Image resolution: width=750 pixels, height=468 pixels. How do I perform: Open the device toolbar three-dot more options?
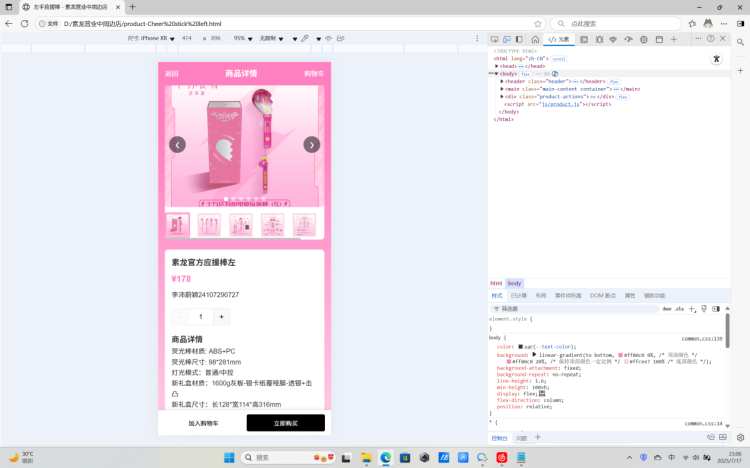[x=477, y=38]
